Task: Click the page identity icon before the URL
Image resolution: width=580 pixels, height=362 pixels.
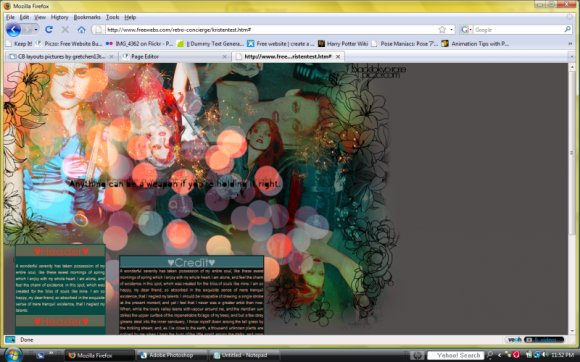Action: coord(98,30)
